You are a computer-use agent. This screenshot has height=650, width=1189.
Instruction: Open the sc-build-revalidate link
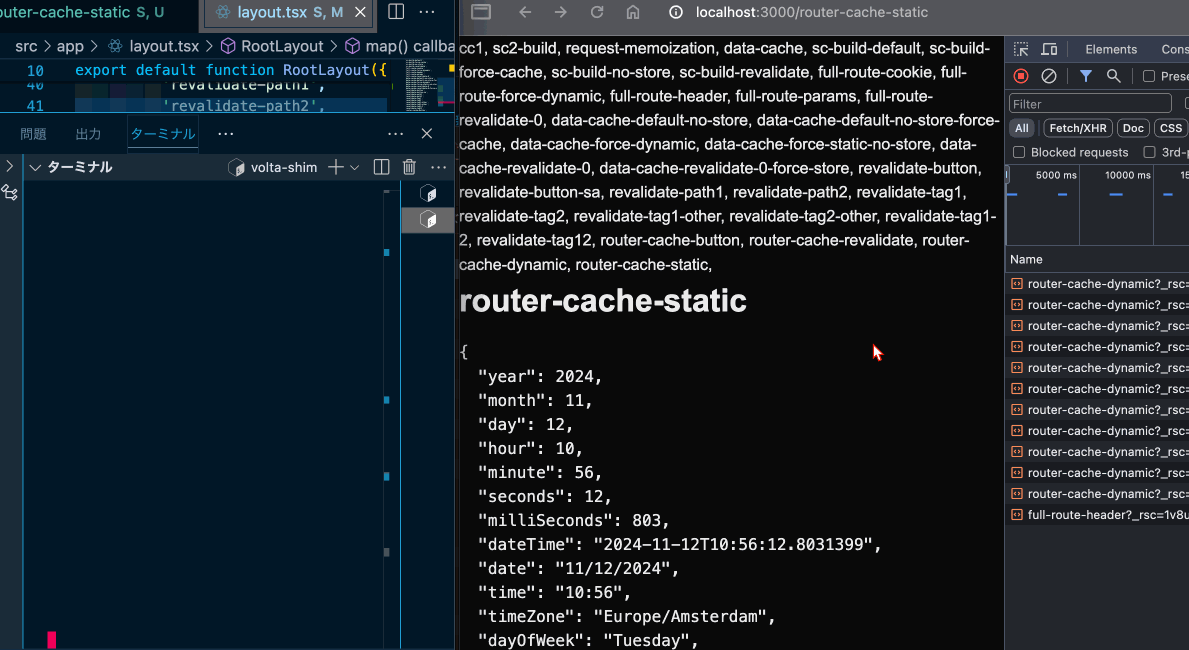(744, 72)
